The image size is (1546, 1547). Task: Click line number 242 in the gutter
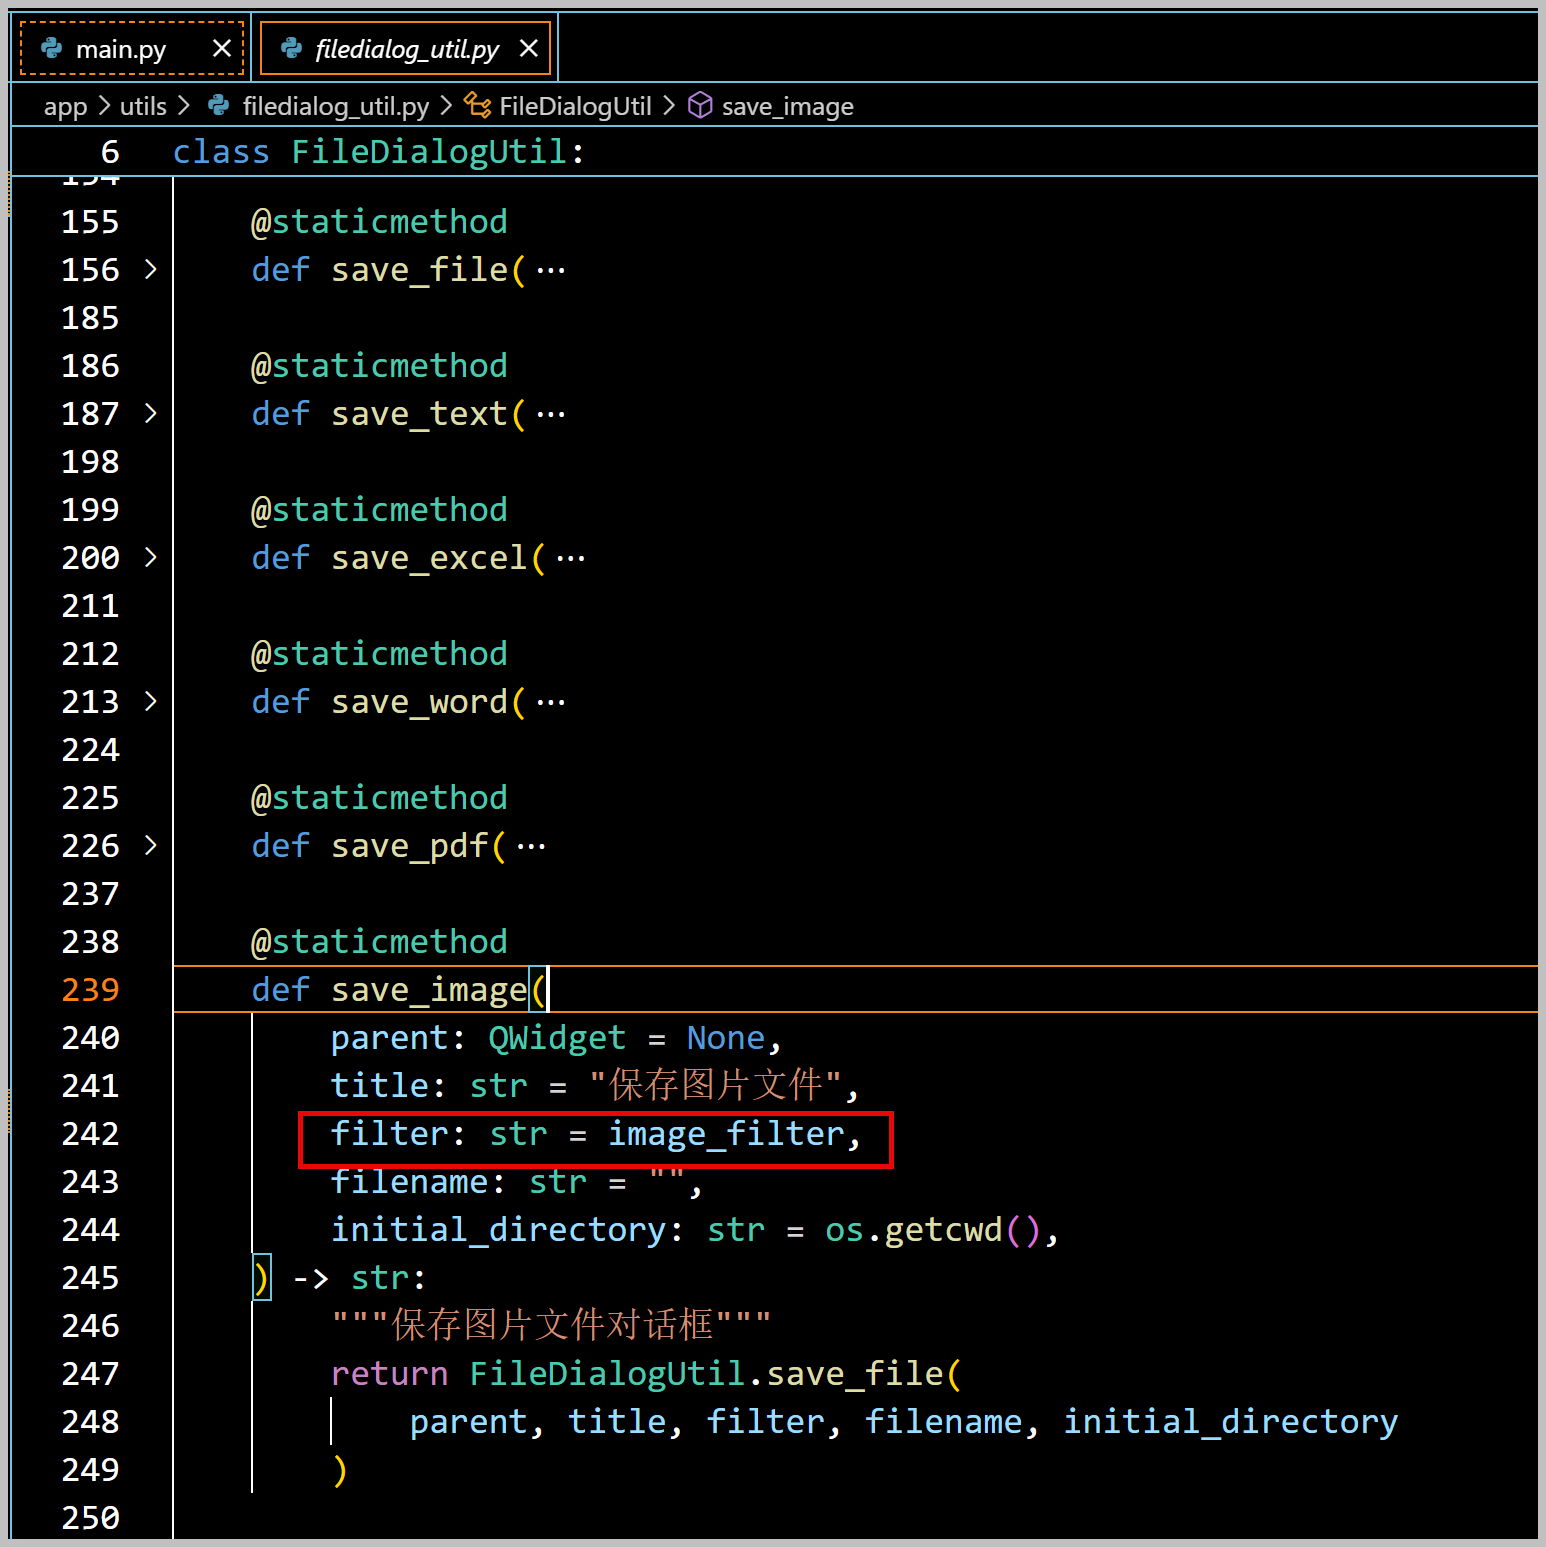(x=90, y=1134)
